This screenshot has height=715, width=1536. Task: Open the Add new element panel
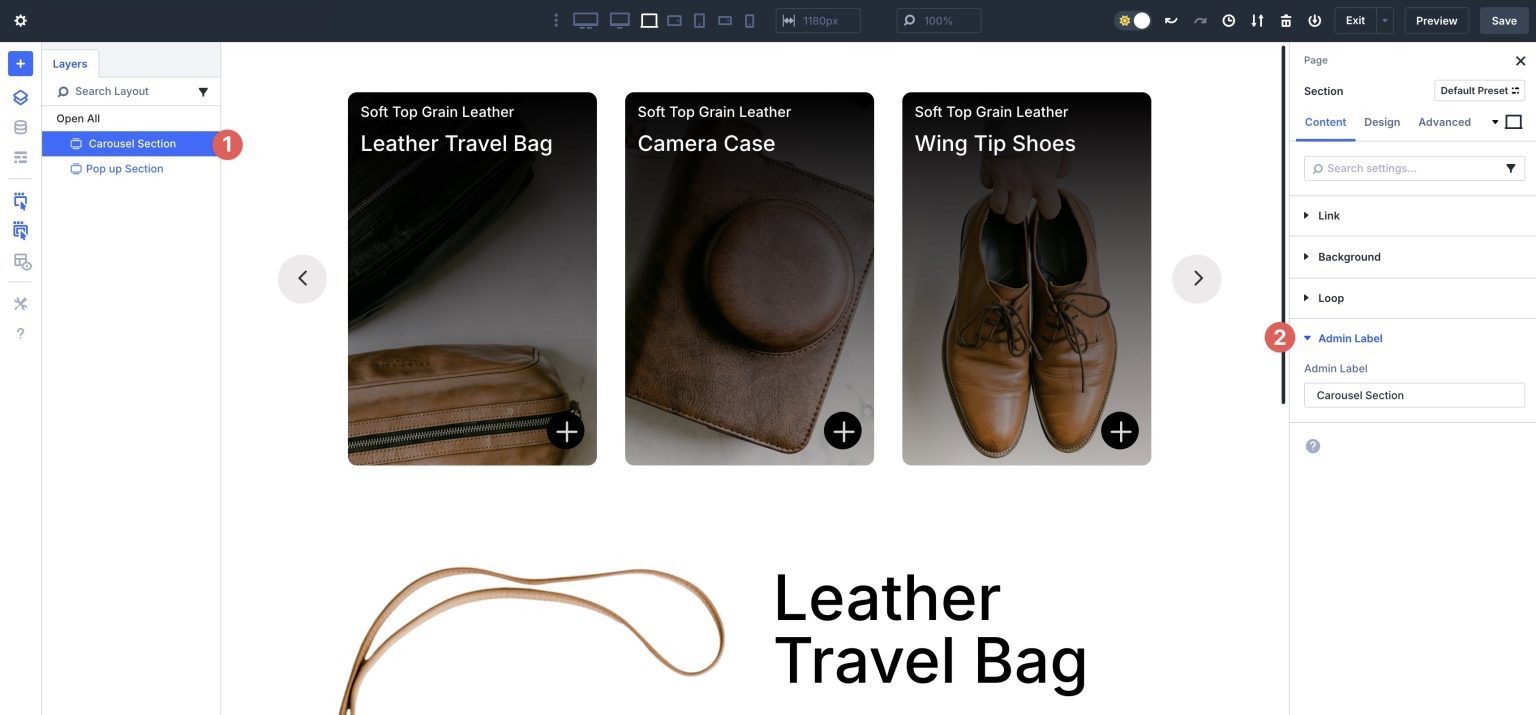(20, 63)
